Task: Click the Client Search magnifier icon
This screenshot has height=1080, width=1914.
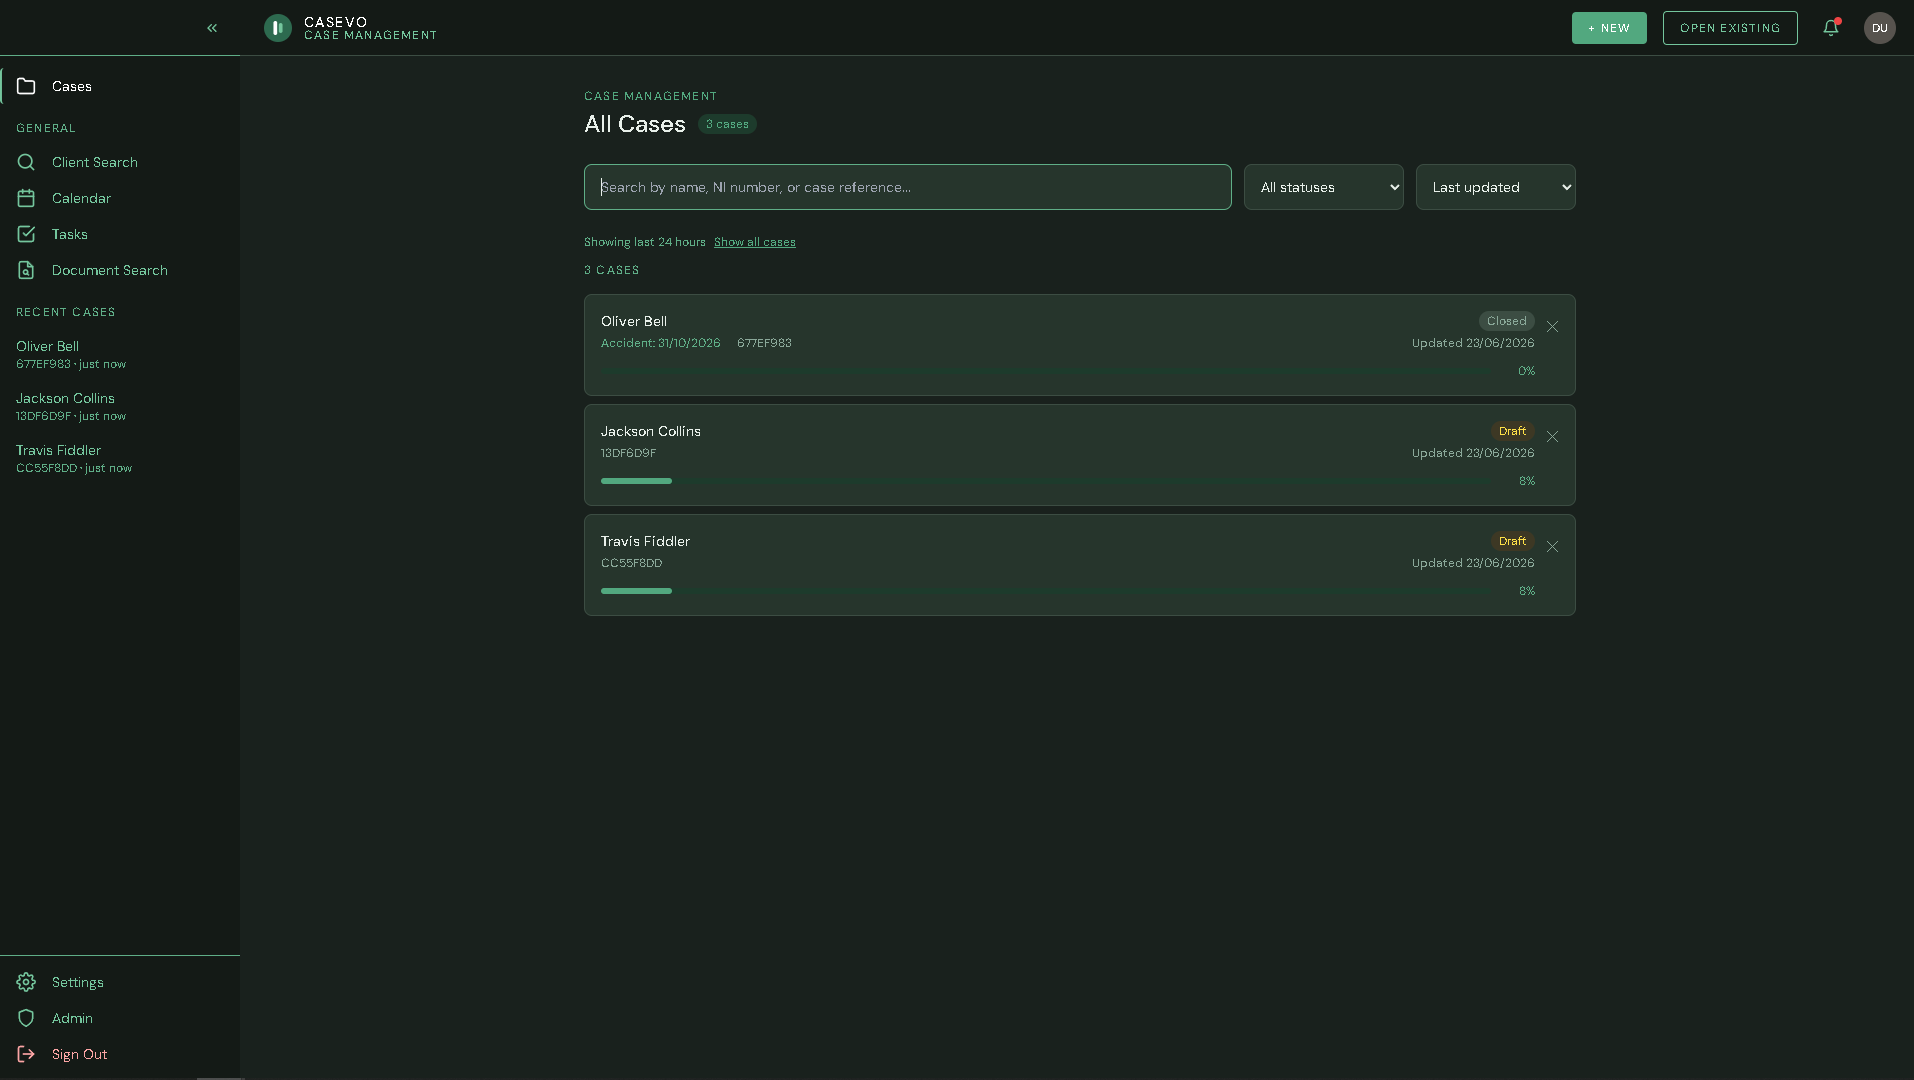Action: point(26,162)
